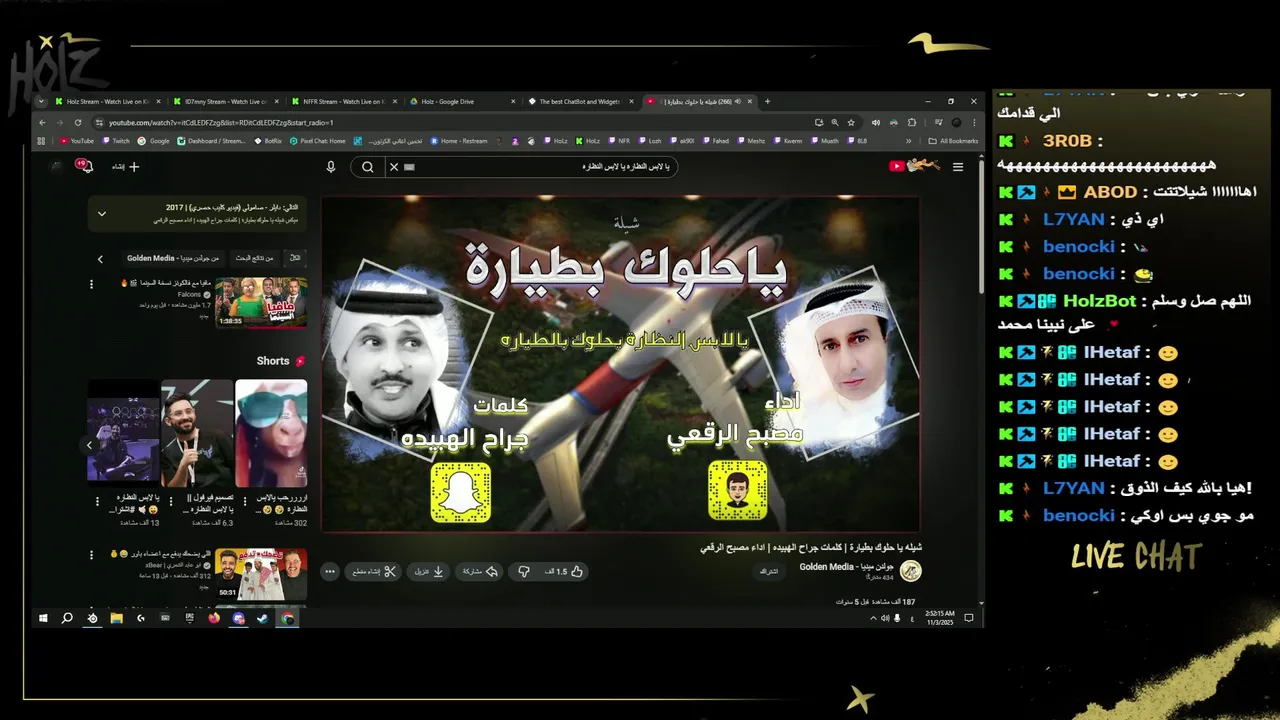This screenshot has height=720, width=1280.
Task: Click the YouTube search magnifier button
Action: (x=368, y=167)
